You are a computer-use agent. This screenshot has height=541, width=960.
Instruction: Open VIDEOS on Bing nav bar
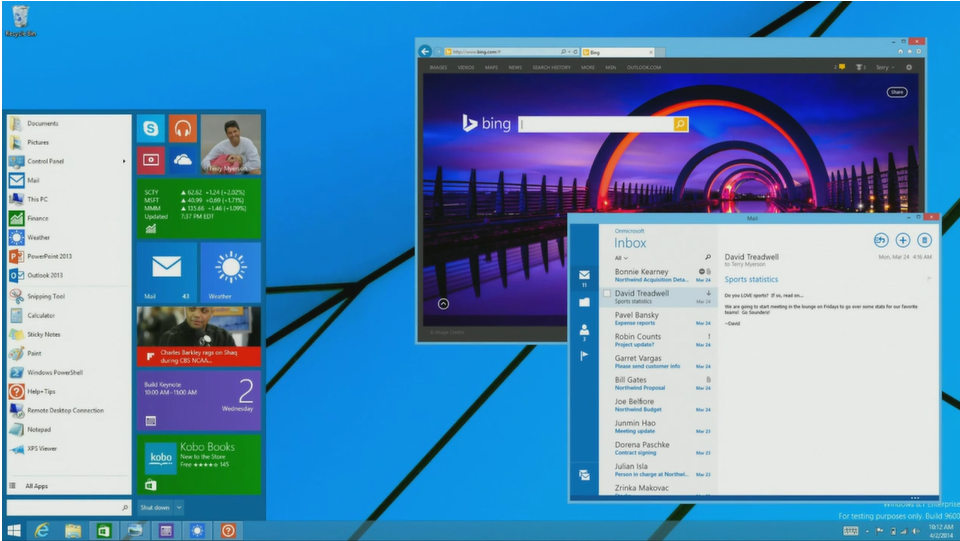(x=466, y=67)
